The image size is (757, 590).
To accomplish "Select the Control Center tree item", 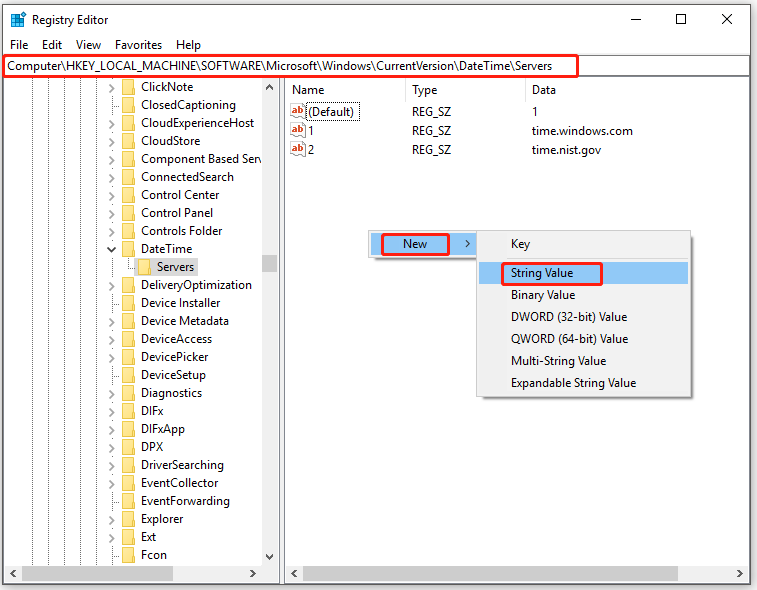I will [180, 195].
